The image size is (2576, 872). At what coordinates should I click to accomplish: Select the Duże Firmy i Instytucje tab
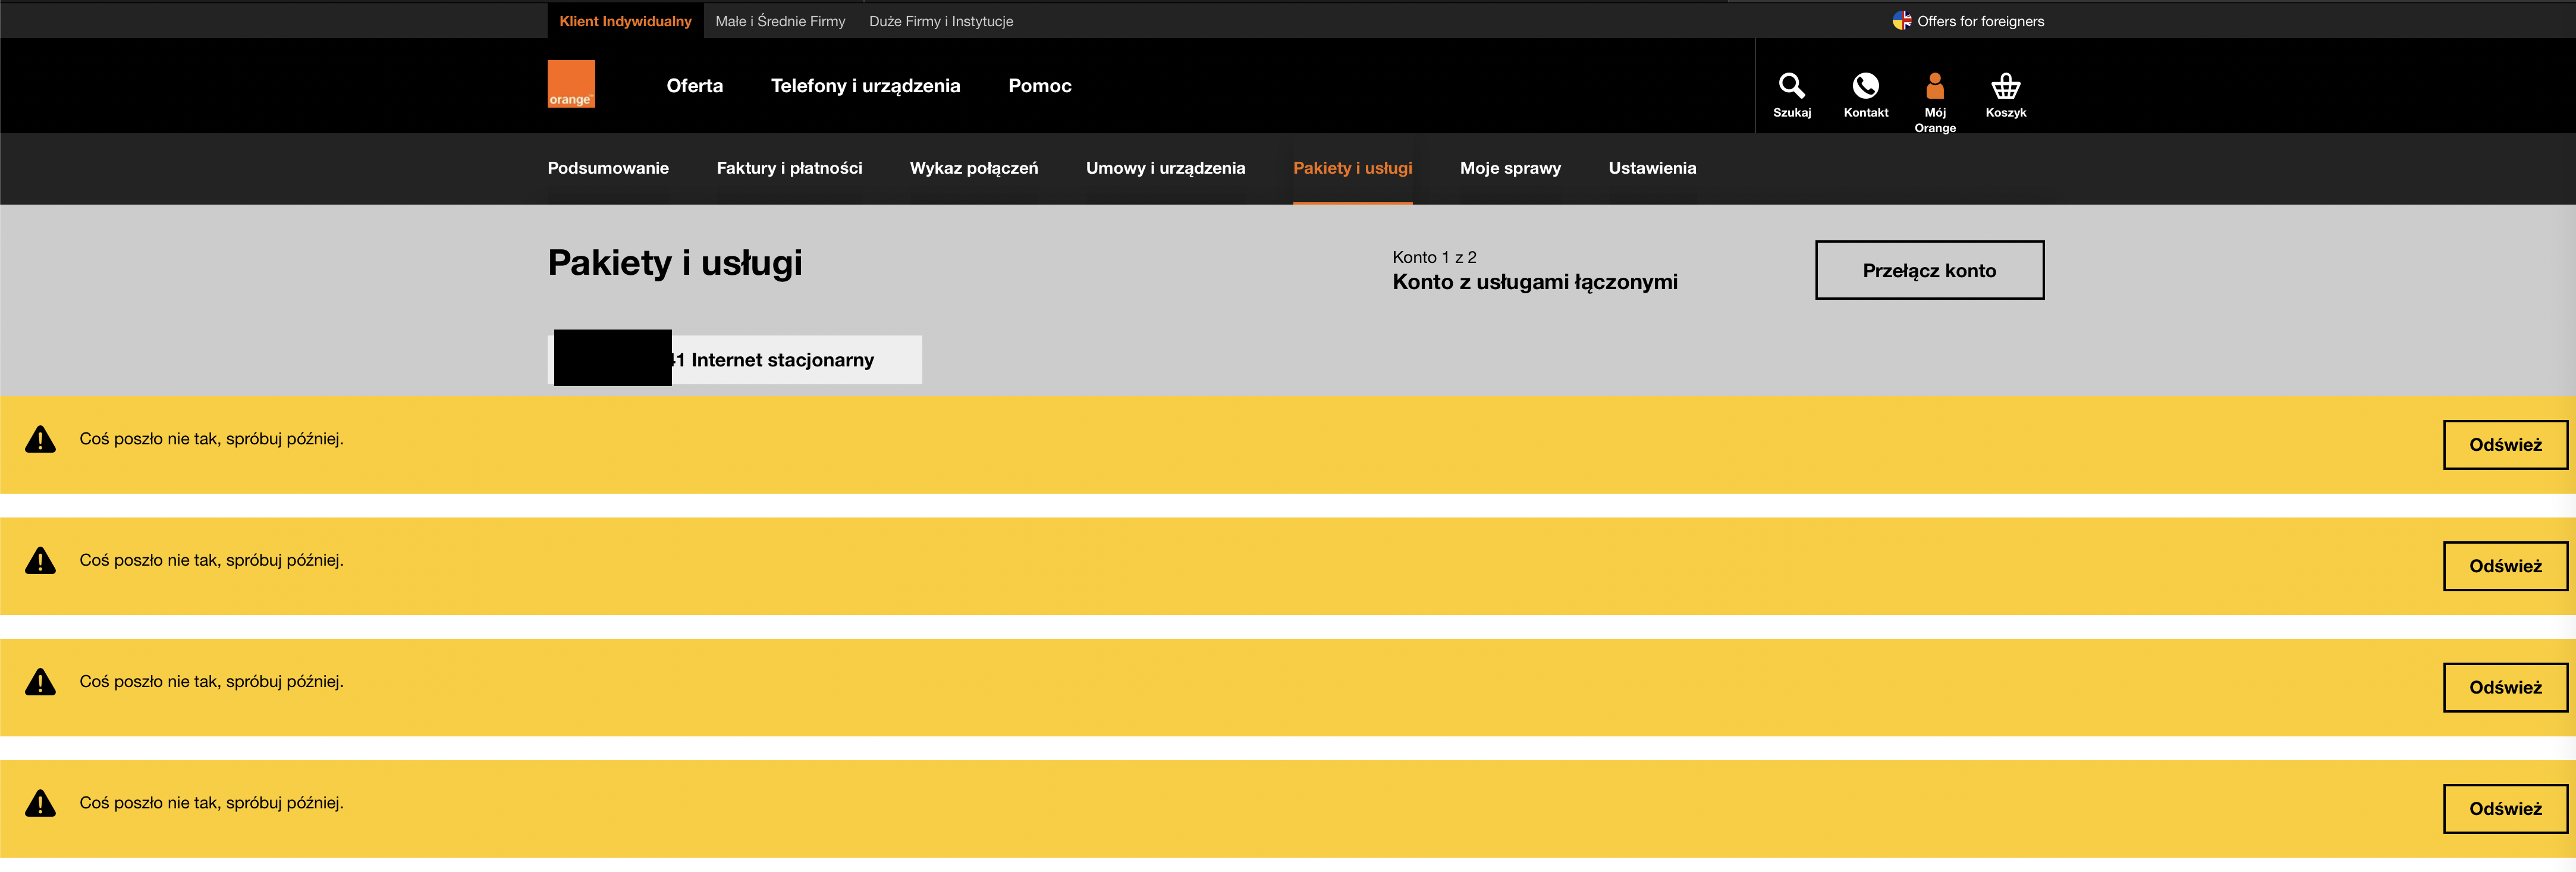click(941, 20)
